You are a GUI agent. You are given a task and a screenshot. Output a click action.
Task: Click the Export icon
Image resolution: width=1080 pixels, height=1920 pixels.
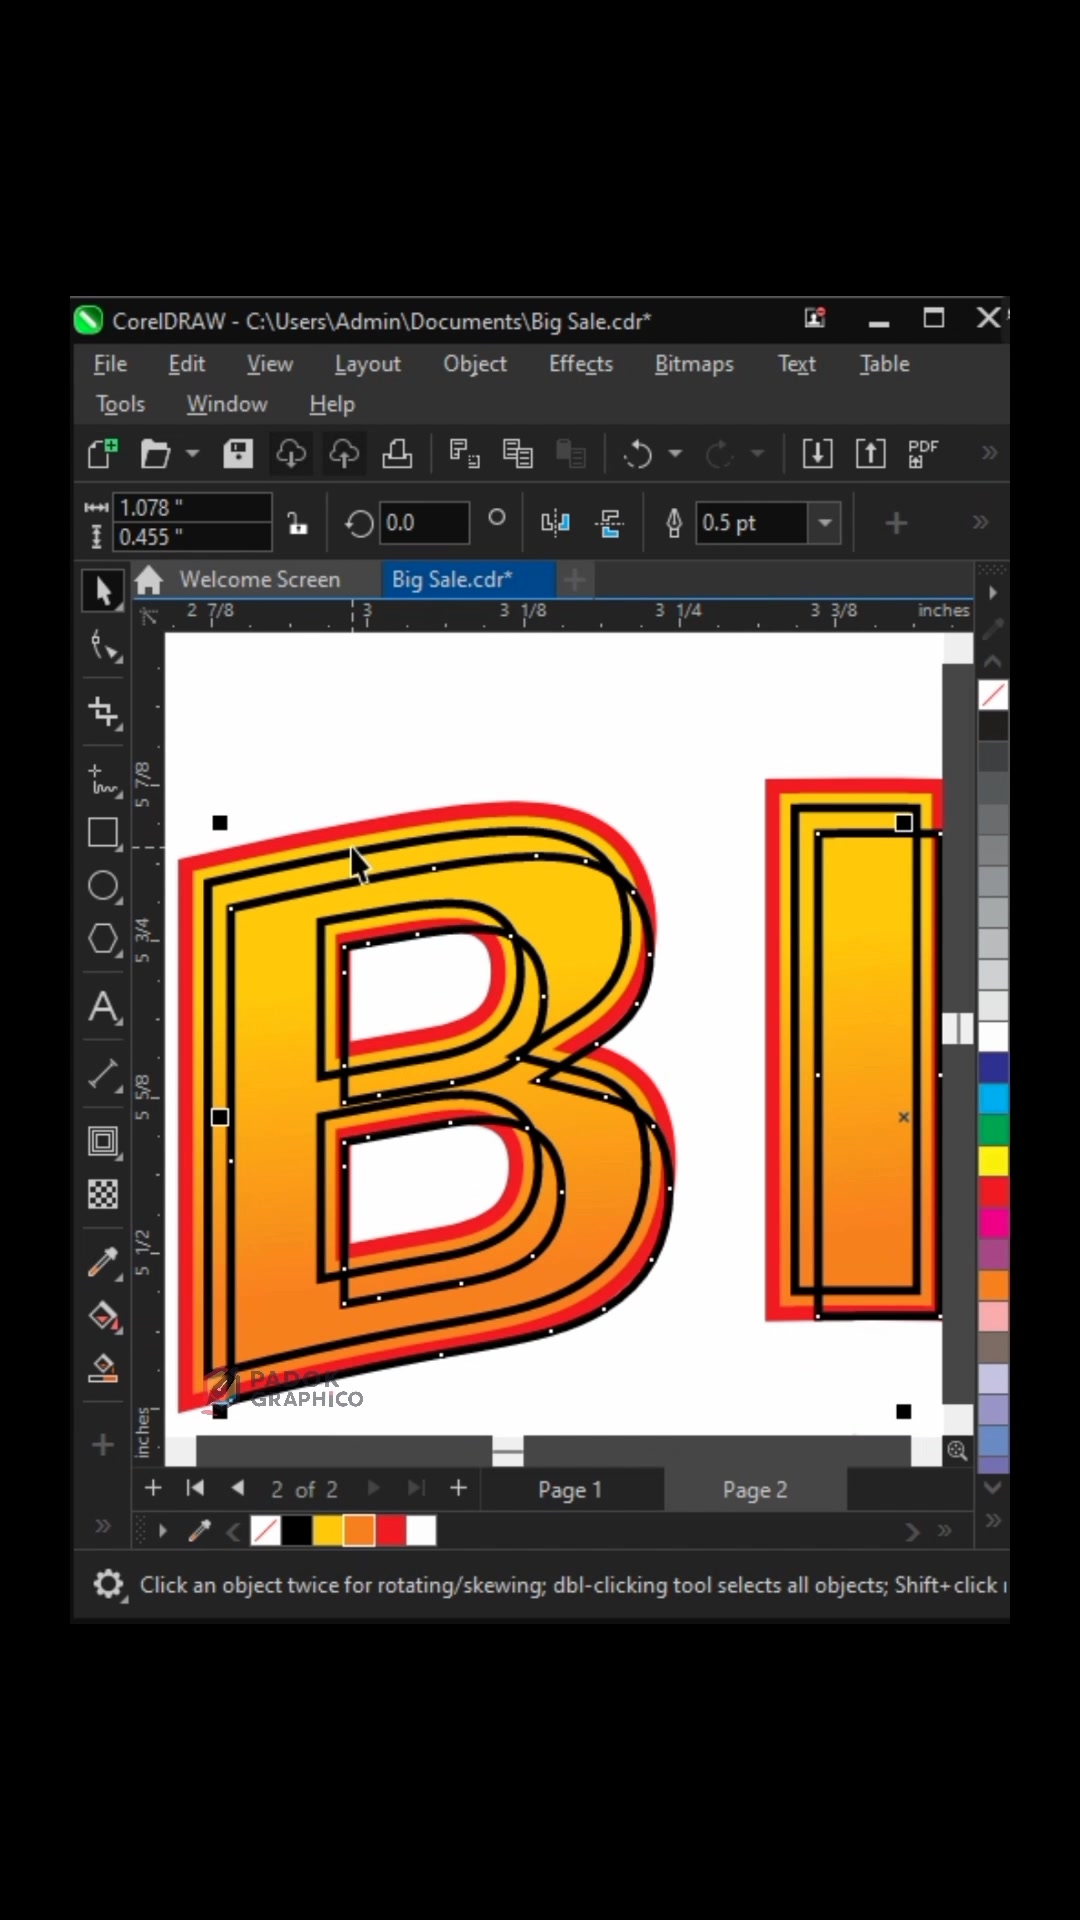pyautogui.click(x=870, y=454)
